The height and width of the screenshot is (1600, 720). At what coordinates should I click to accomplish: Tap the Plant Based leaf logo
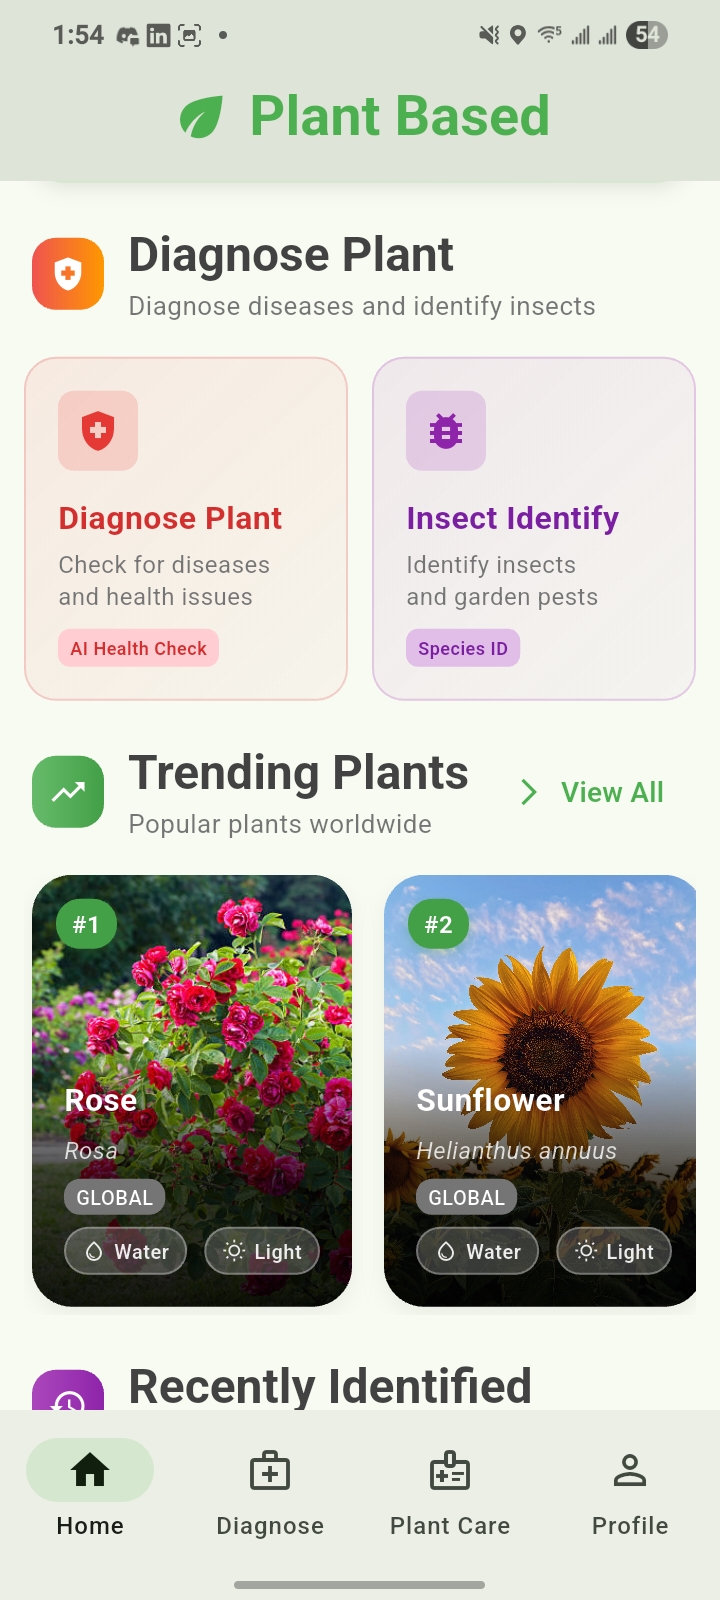pyautogui.click(x=200, y=114)
